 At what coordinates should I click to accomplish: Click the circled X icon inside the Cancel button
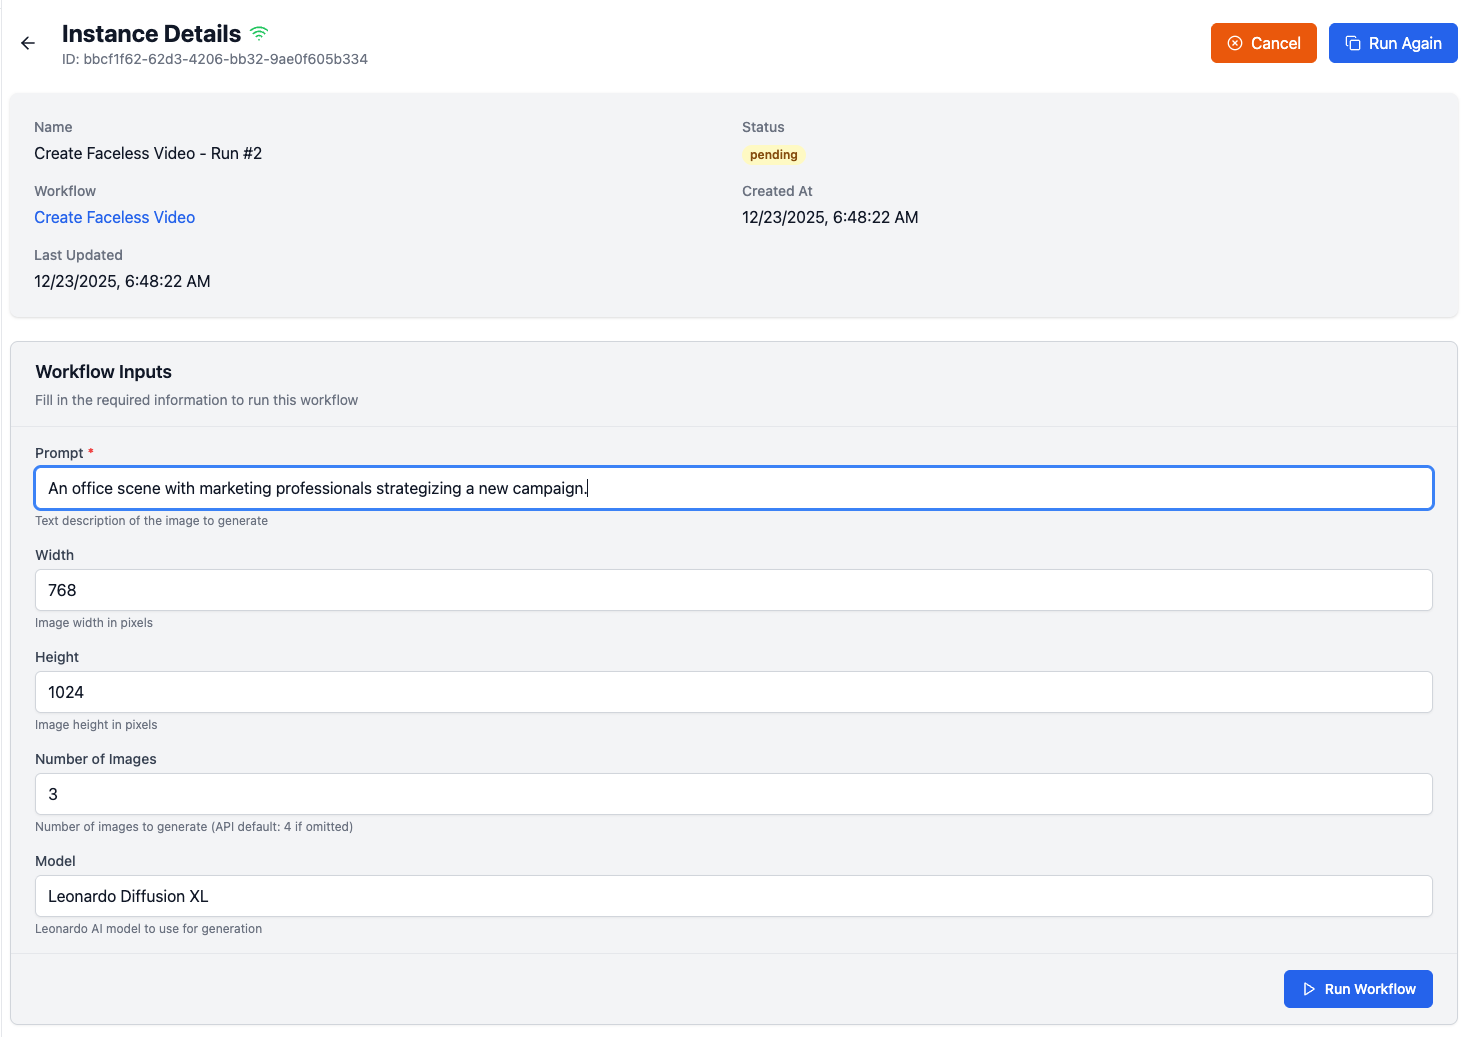1234,43
